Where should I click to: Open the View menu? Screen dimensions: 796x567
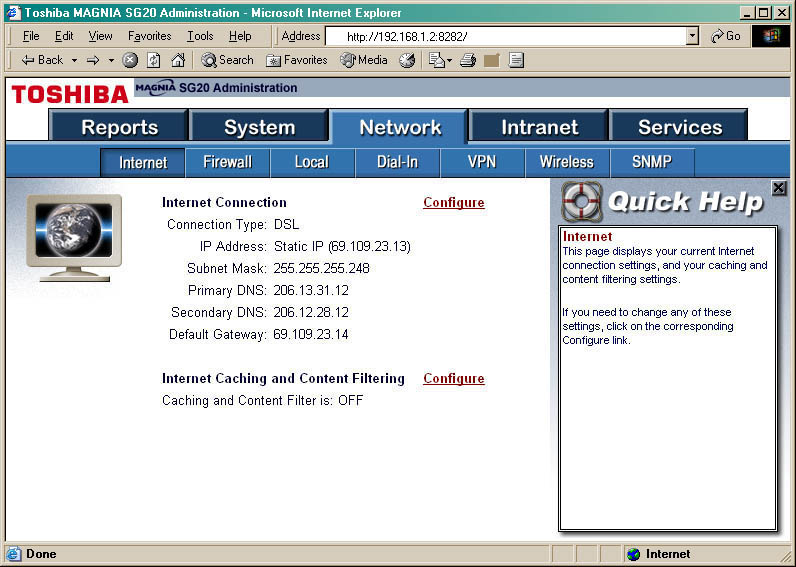(100, 36)
